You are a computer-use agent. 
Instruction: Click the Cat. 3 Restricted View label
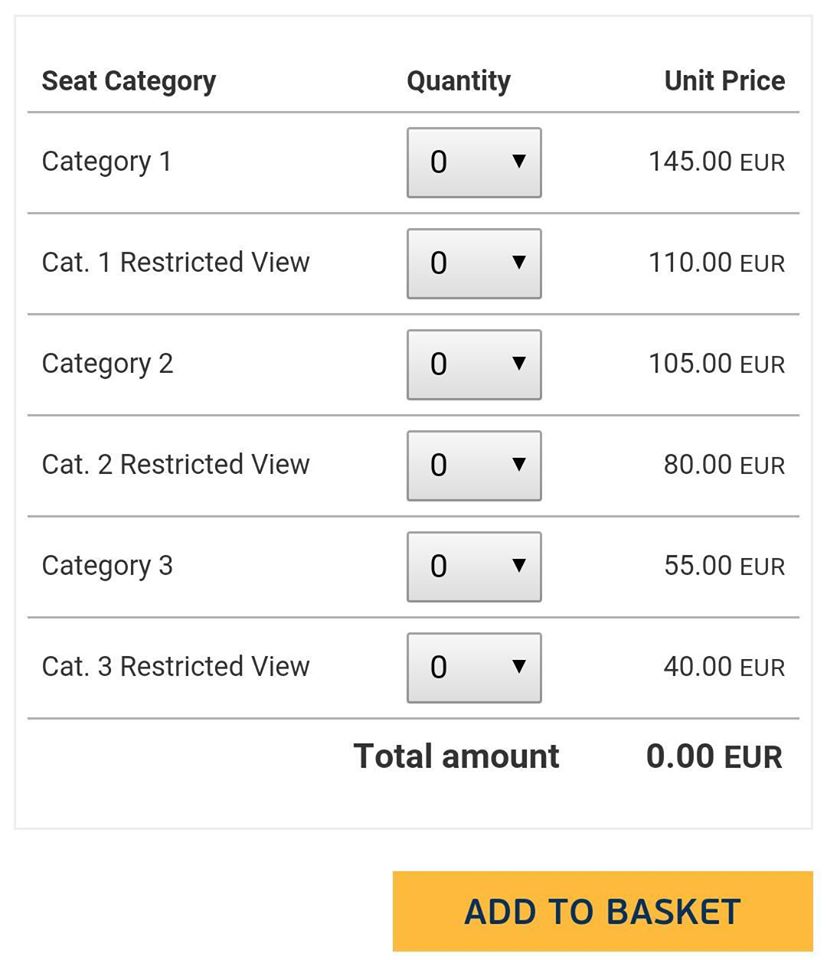pyautogui.click(x=176, y=667)
